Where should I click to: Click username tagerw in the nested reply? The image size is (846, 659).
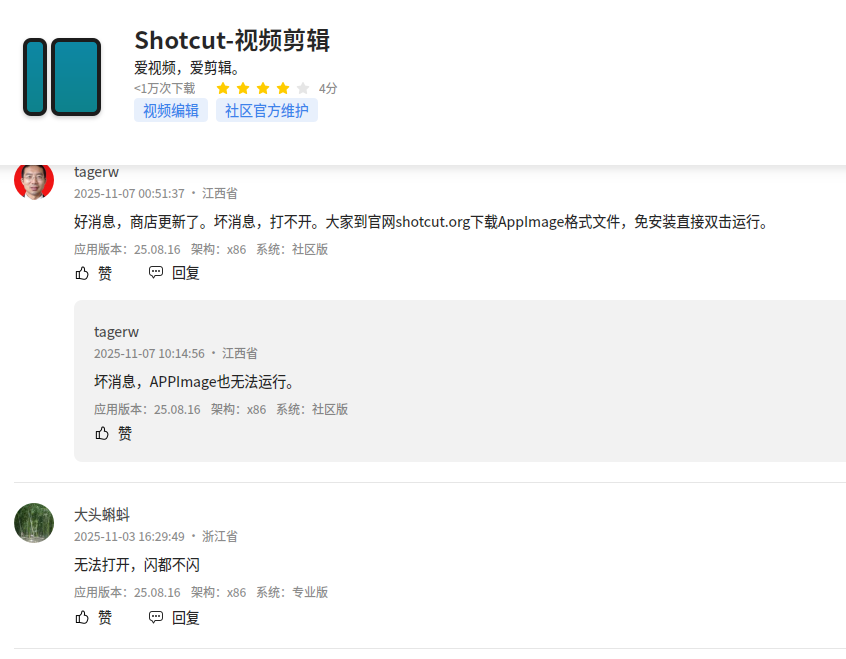tap(116, 331)
